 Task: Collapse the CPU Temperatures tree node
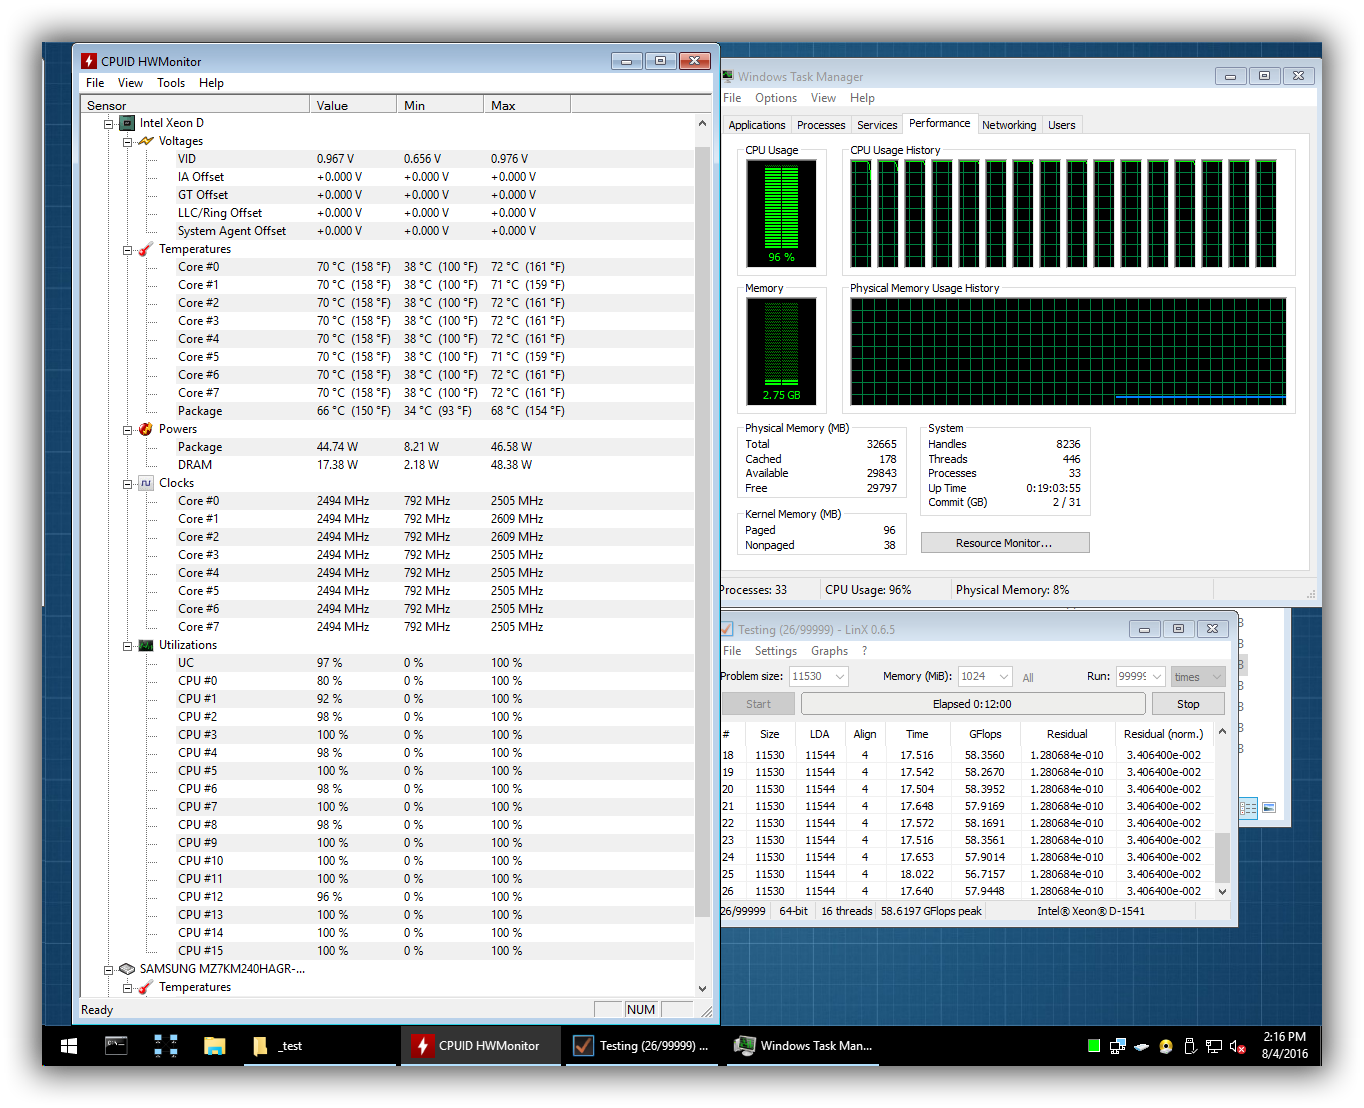point(127,250)
